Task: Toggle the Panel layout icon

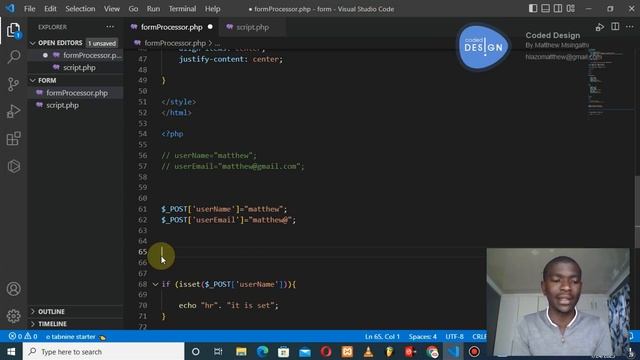Action: [545, 9]
